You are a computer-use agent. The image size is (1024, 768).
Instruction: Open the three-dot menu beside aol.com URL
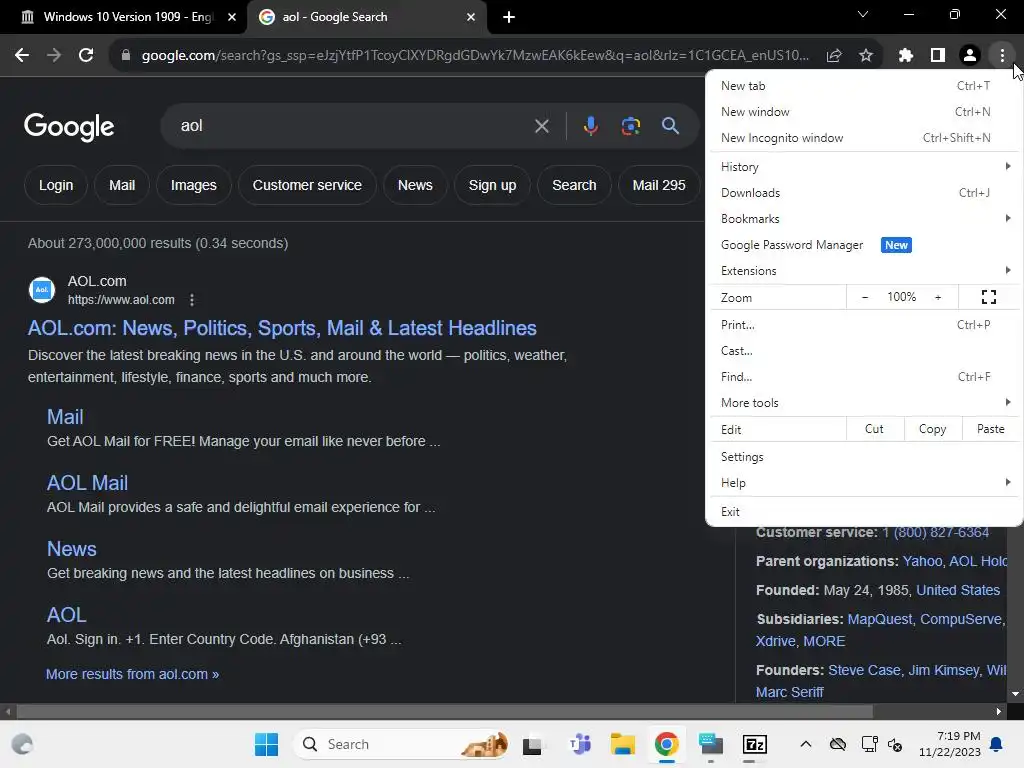tap(191, 300)
